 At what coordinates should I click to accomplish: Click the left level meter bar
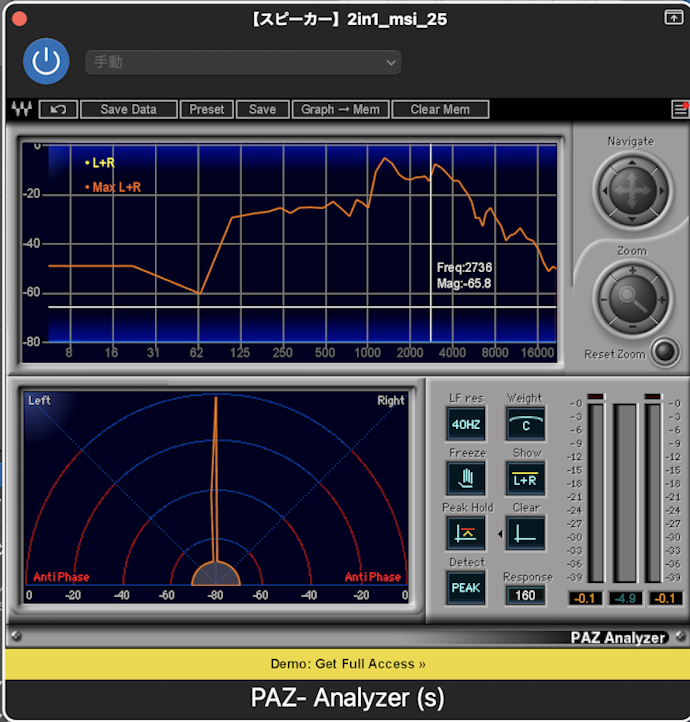pyautogui.click(x=596, y=493)
